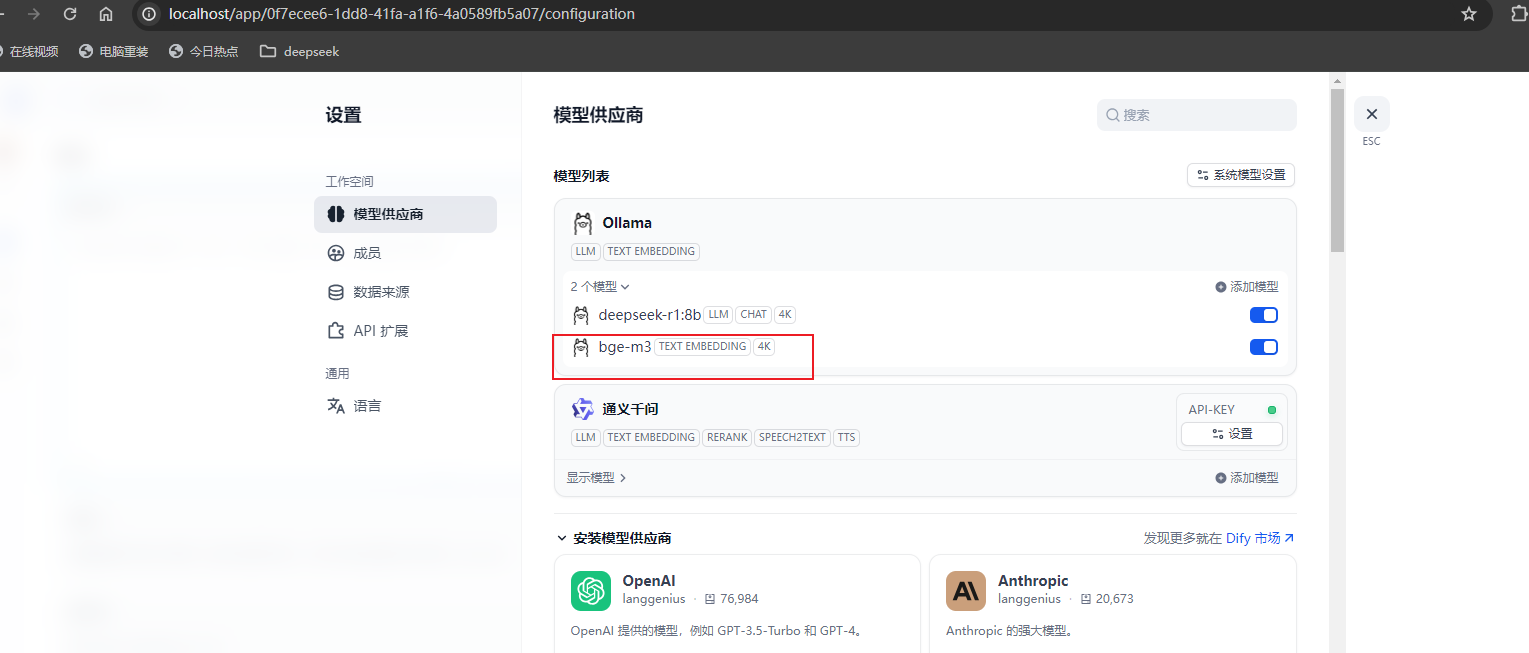Click the settings panel vertical scrollbar
Viewport: 1529px width, 653px height.
coord(1337,170)
